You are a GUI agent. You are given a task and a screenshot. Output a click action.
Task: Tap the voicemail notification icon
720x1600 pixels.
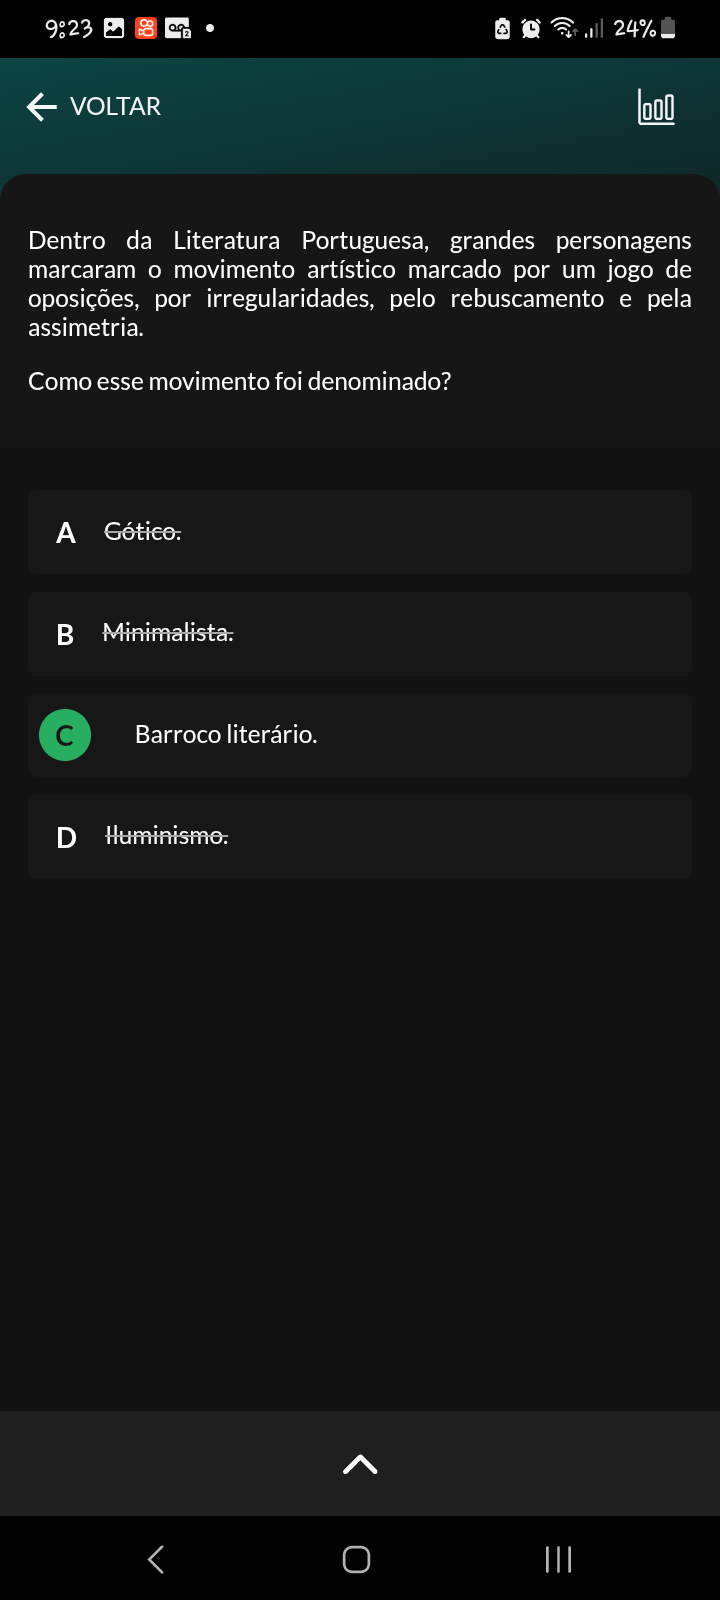(x=178, y=29)
